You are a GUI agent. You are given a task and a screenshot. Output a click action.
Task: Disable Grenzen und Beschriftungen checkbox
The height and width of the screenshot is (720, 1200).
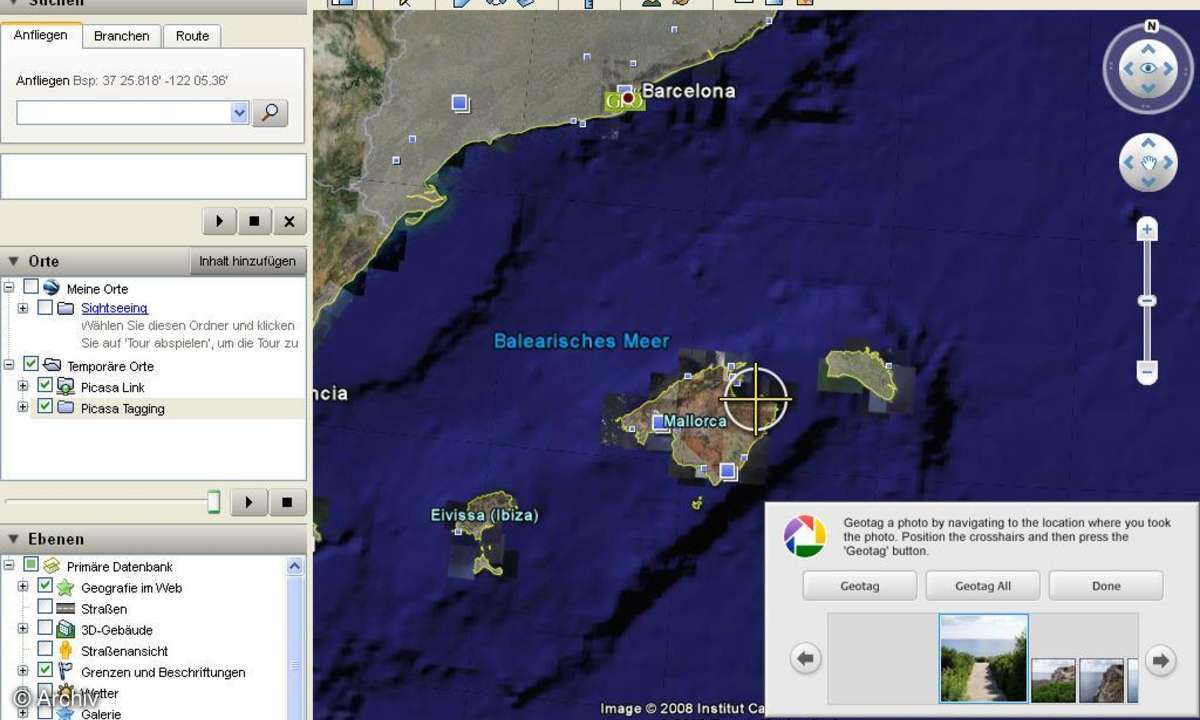click(44, 670)
